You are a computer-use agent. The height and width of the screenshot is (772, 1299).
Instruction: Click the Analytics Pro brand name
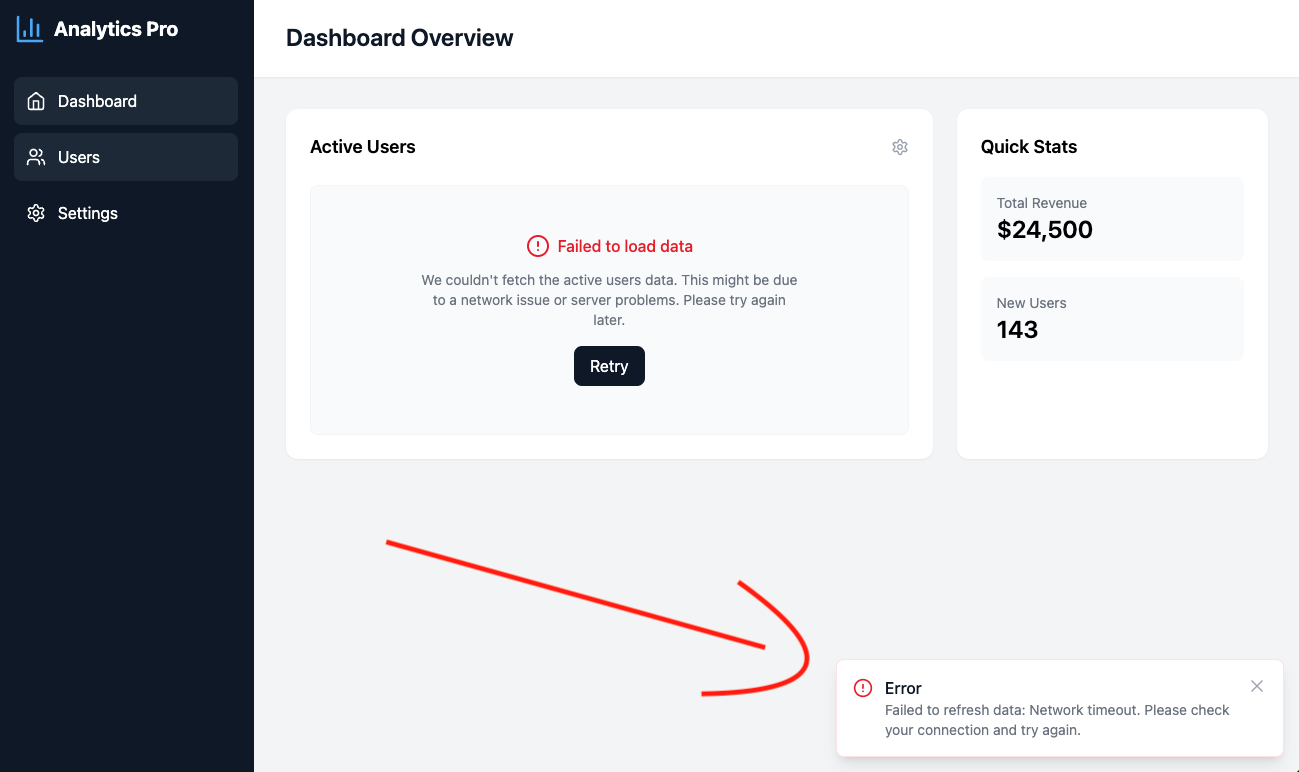tap(116, 29)
